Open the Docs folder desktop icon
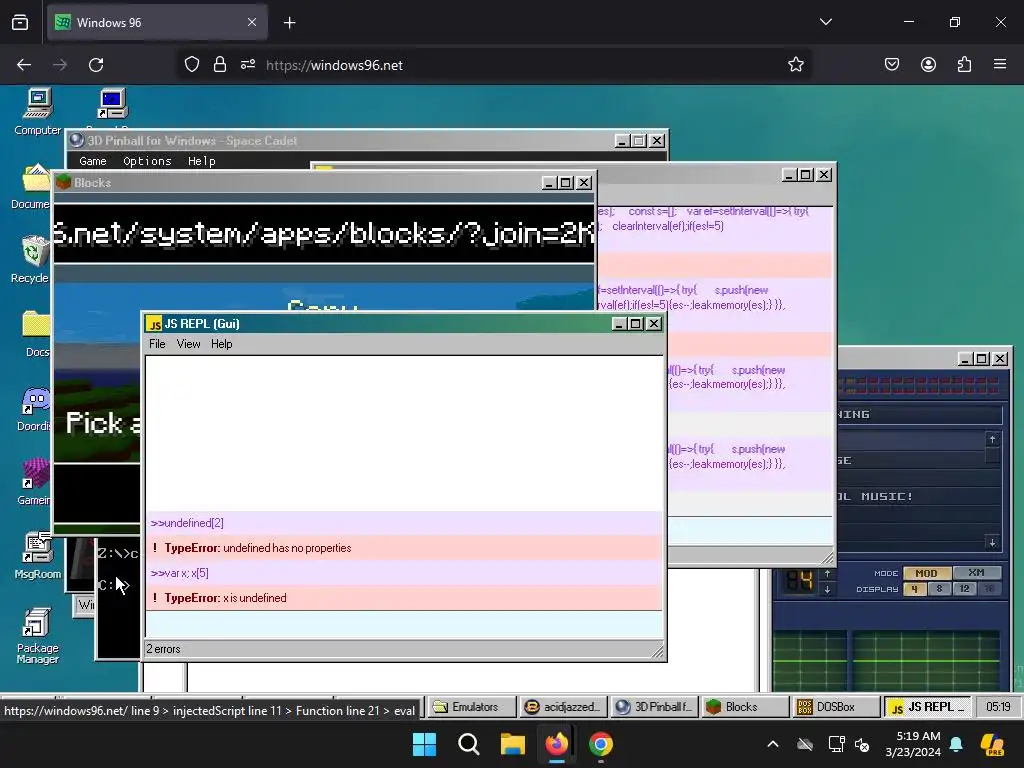The height and width of the screenshot is (768, 1024). (x=36, y=333)
